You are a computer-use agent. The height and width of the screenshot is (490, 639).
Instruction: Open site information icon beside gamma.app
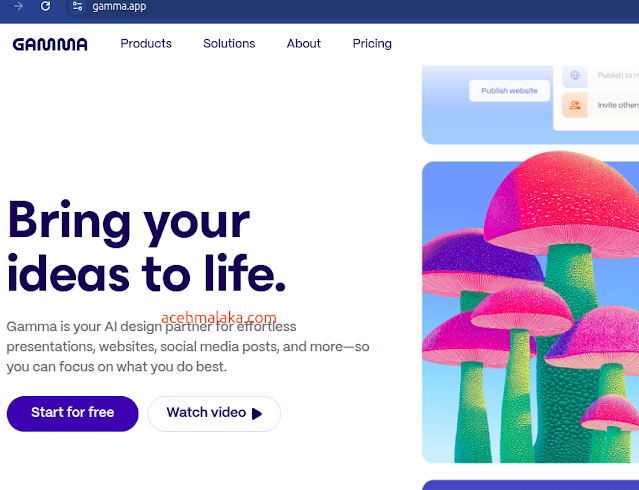point(77,6)
